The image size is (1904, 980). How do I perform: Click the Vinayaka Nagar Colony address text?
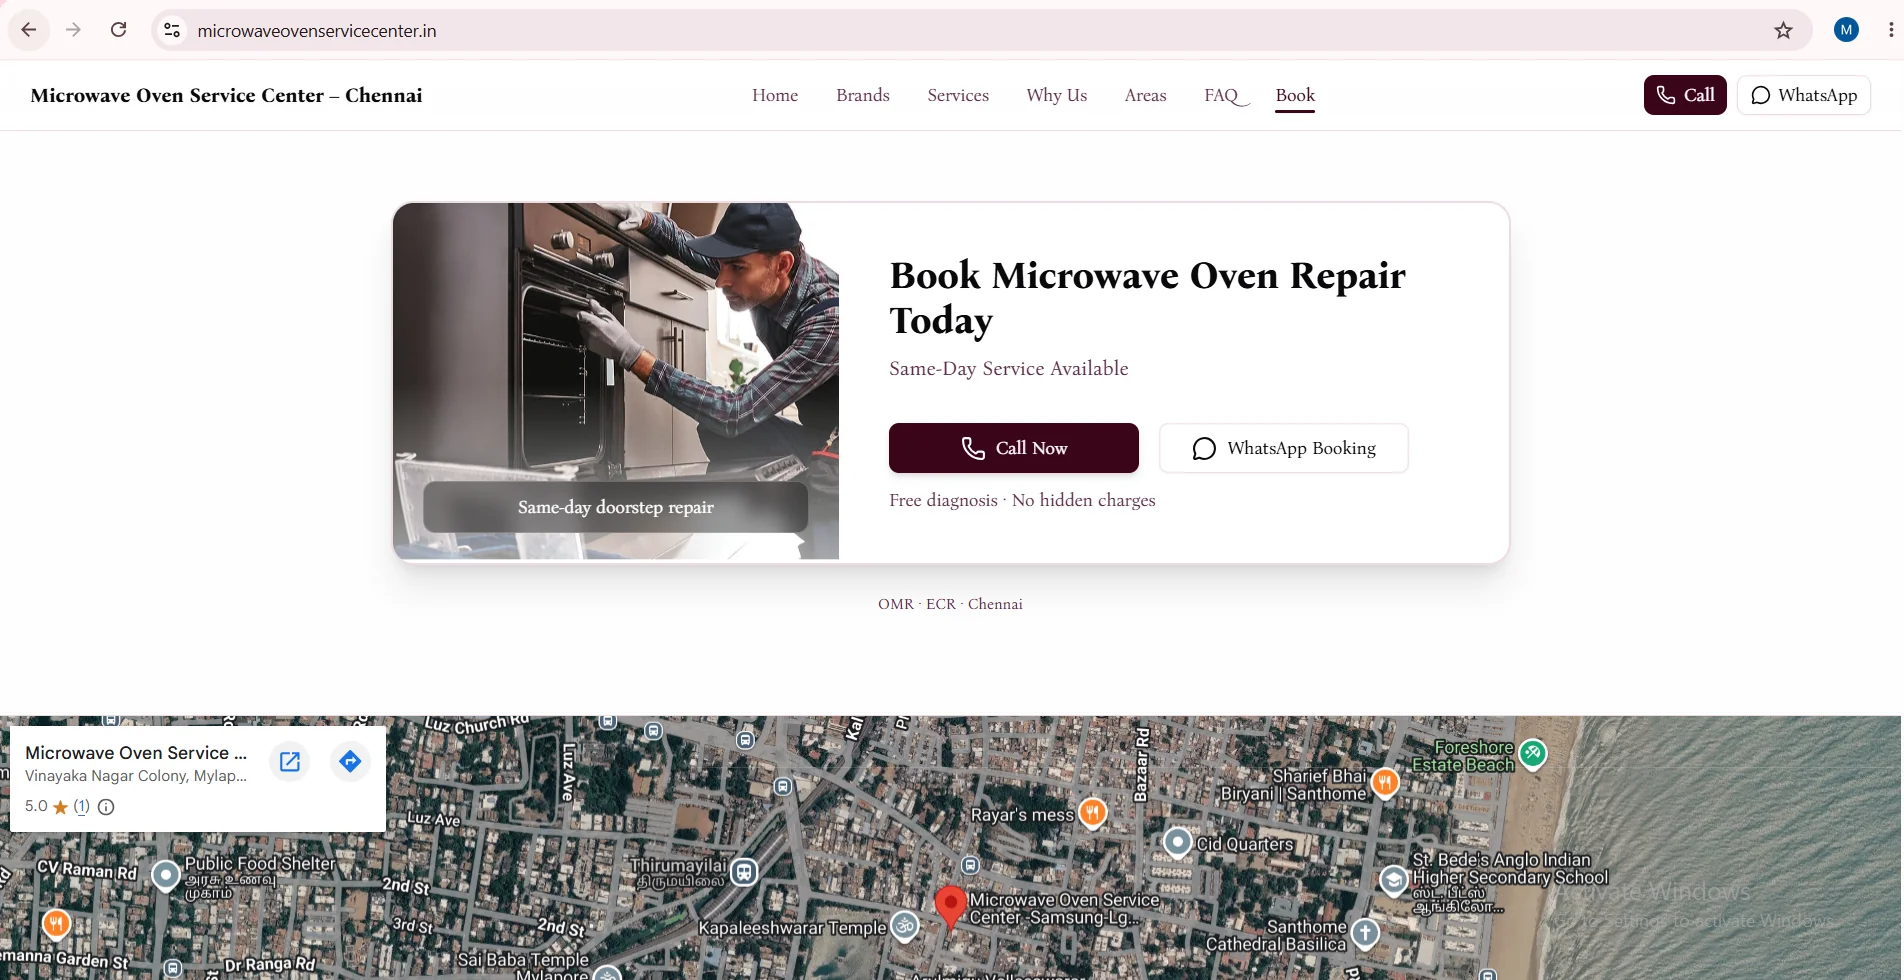136,776
